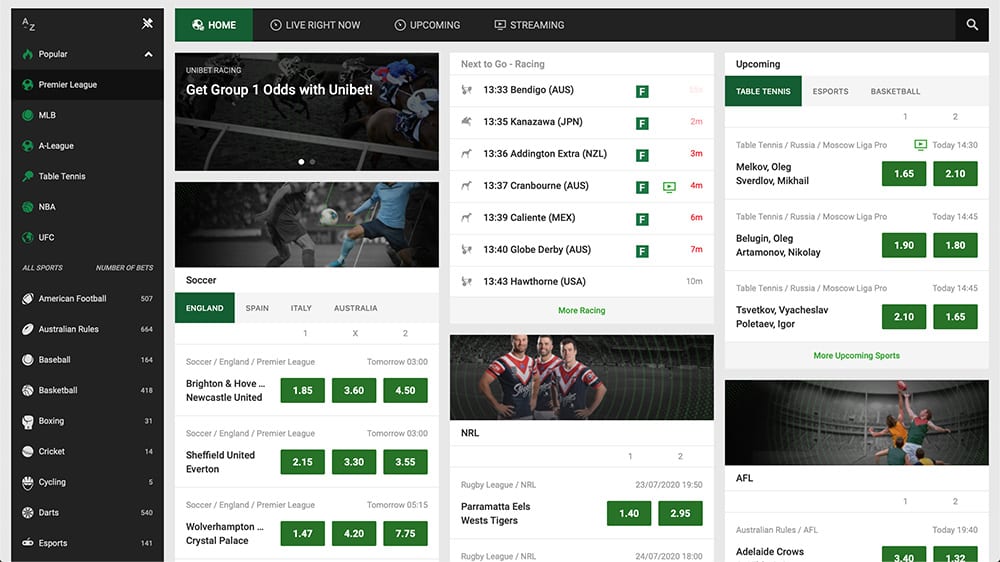Open the 13:36 Addington Extra (NZL) race
The image size is (1000, 562).
pos(582,154)
